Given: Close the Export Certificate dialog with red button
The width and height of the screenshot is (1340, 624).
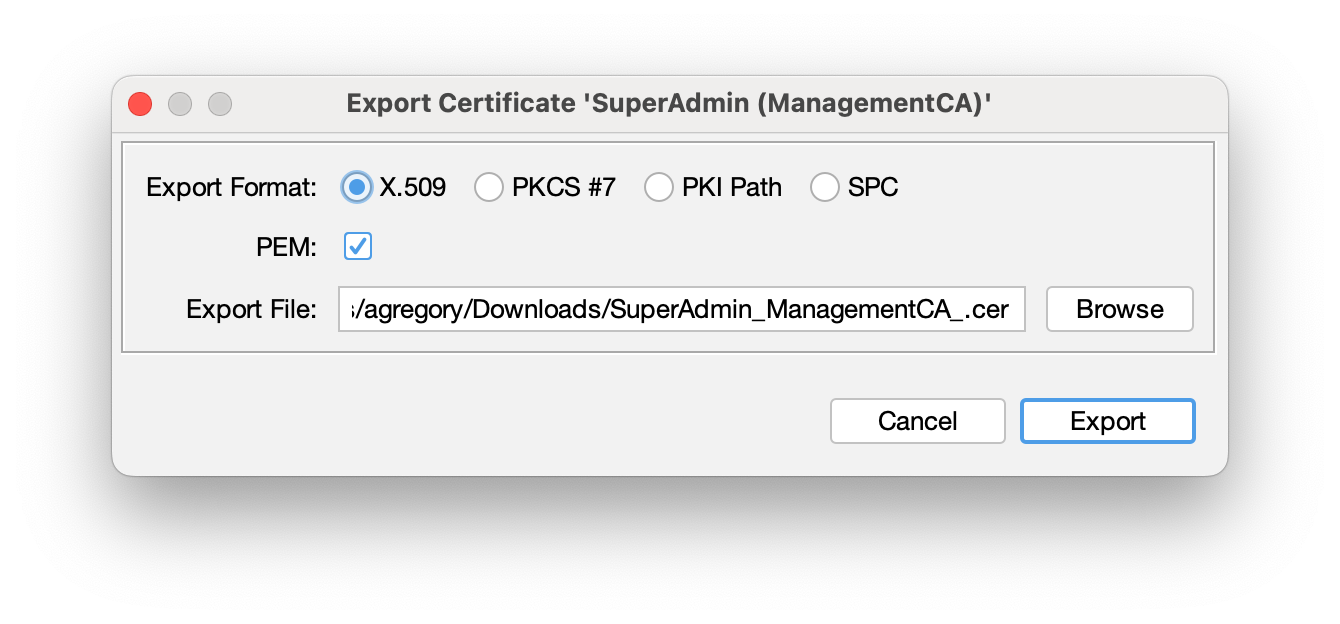Looking at the screenshot, I should click(x=140, y=104).
